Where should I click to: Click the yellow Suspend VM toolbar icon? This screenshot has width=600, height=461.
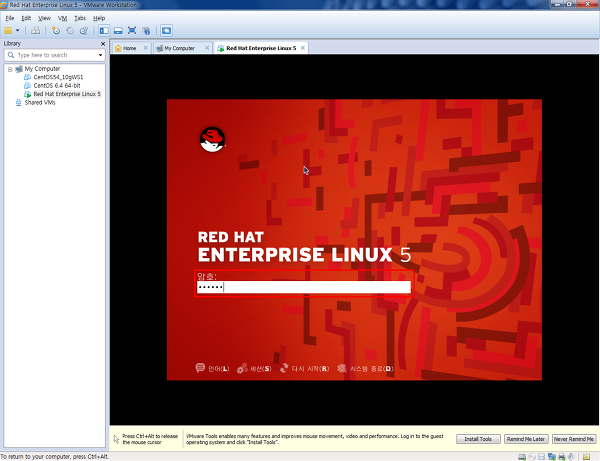tap(8, 31)
